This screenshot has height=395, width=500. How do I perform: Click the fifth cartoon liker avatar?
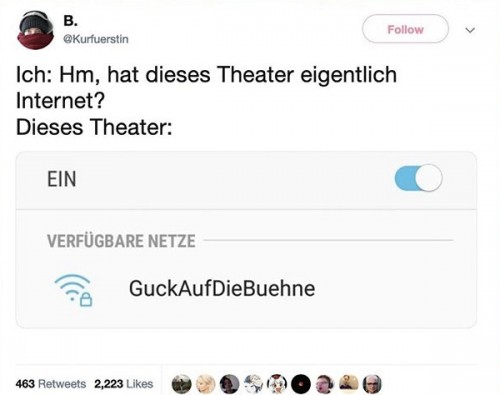pyautogui.click(x=277, y=384)
